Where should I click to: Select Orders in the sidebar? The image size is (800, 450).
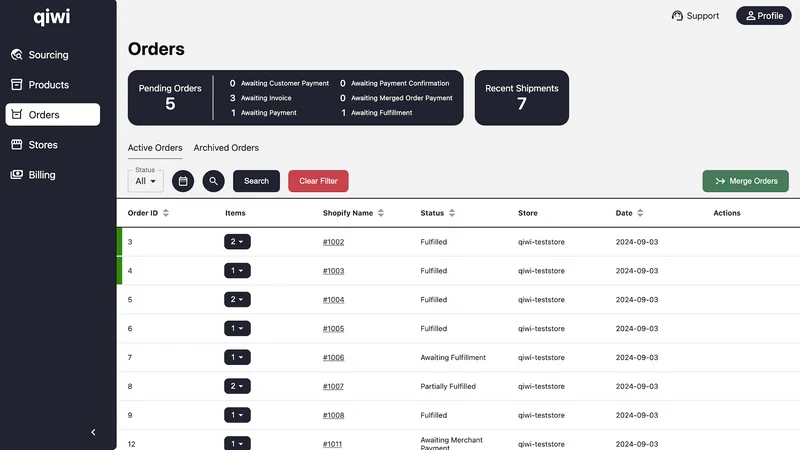pyautogui.click(x=53, y=114)
